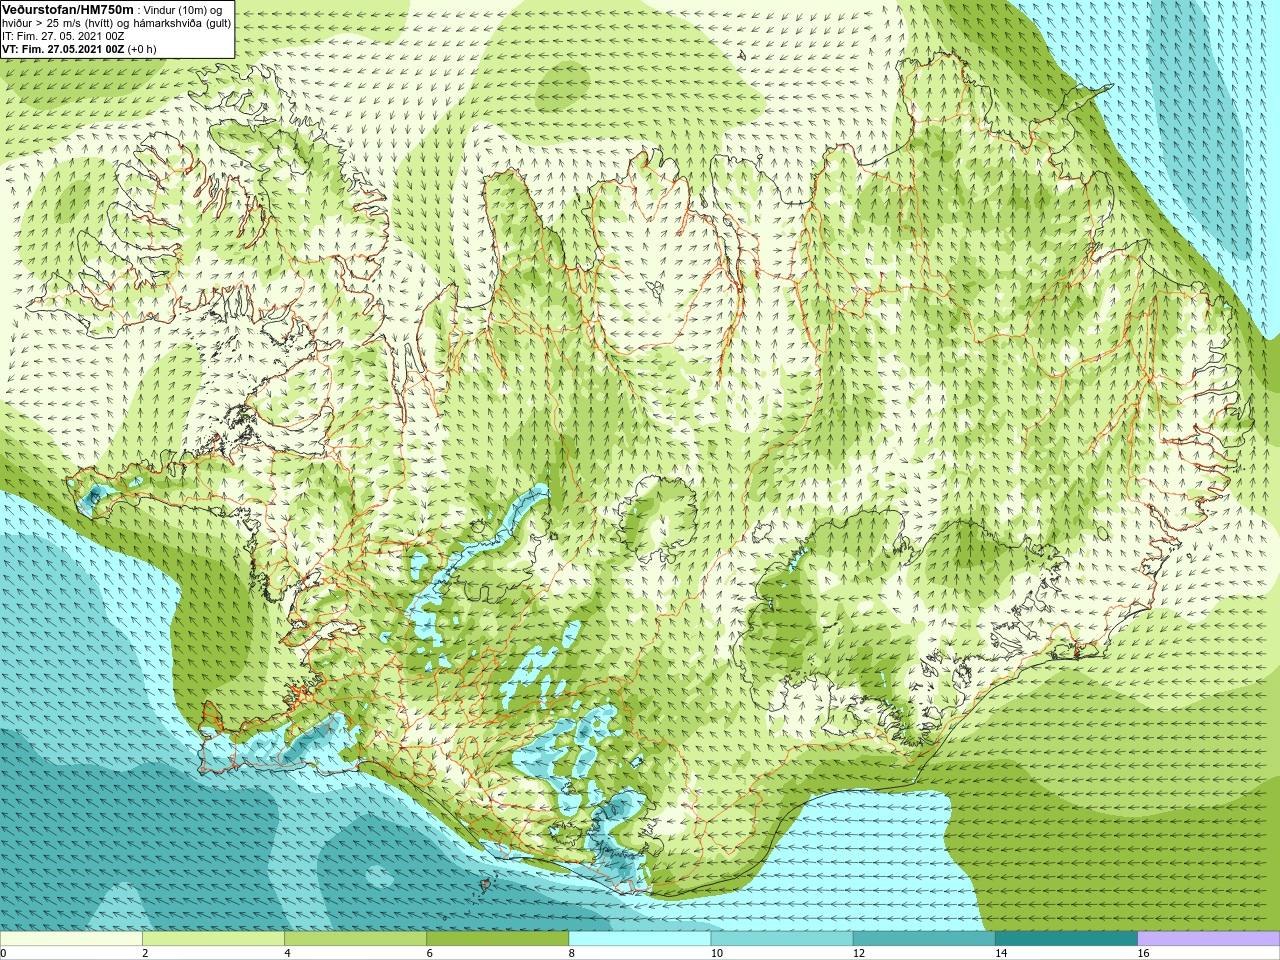
Task: Click the legend scale label "6"
Action: [429, 953]
